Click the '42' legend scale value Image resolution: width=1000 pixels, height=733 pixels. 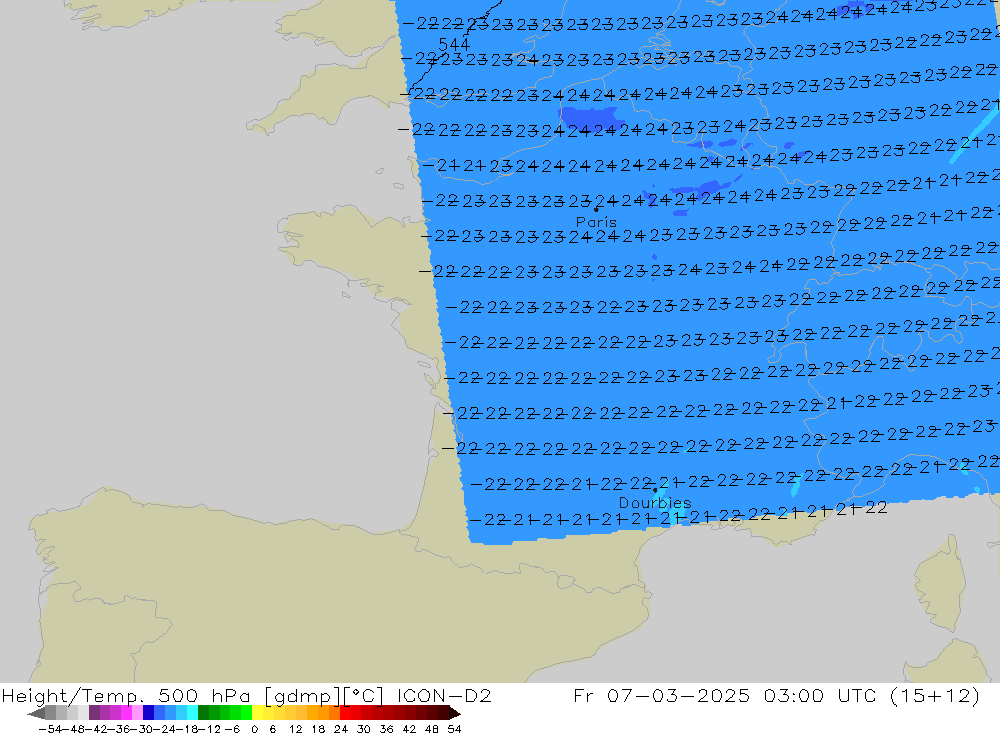coord(409,729)
